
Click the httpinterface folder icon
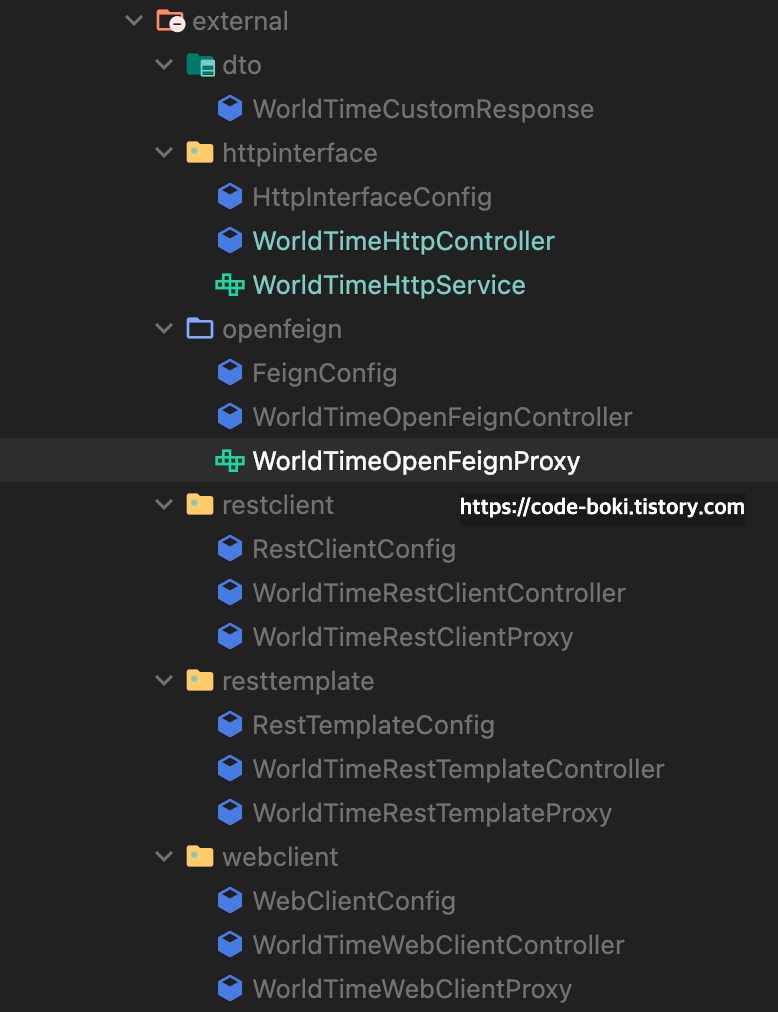[200, 152]
